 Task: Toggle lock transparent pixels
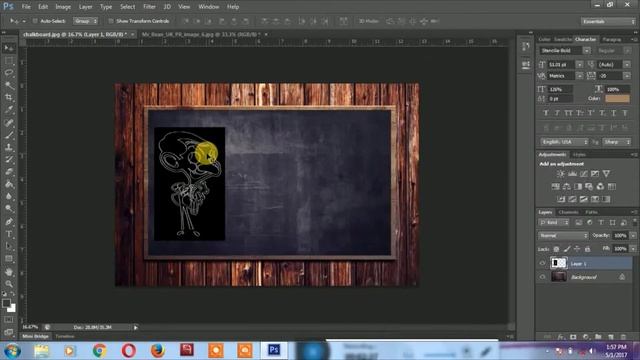coord(556,249)
